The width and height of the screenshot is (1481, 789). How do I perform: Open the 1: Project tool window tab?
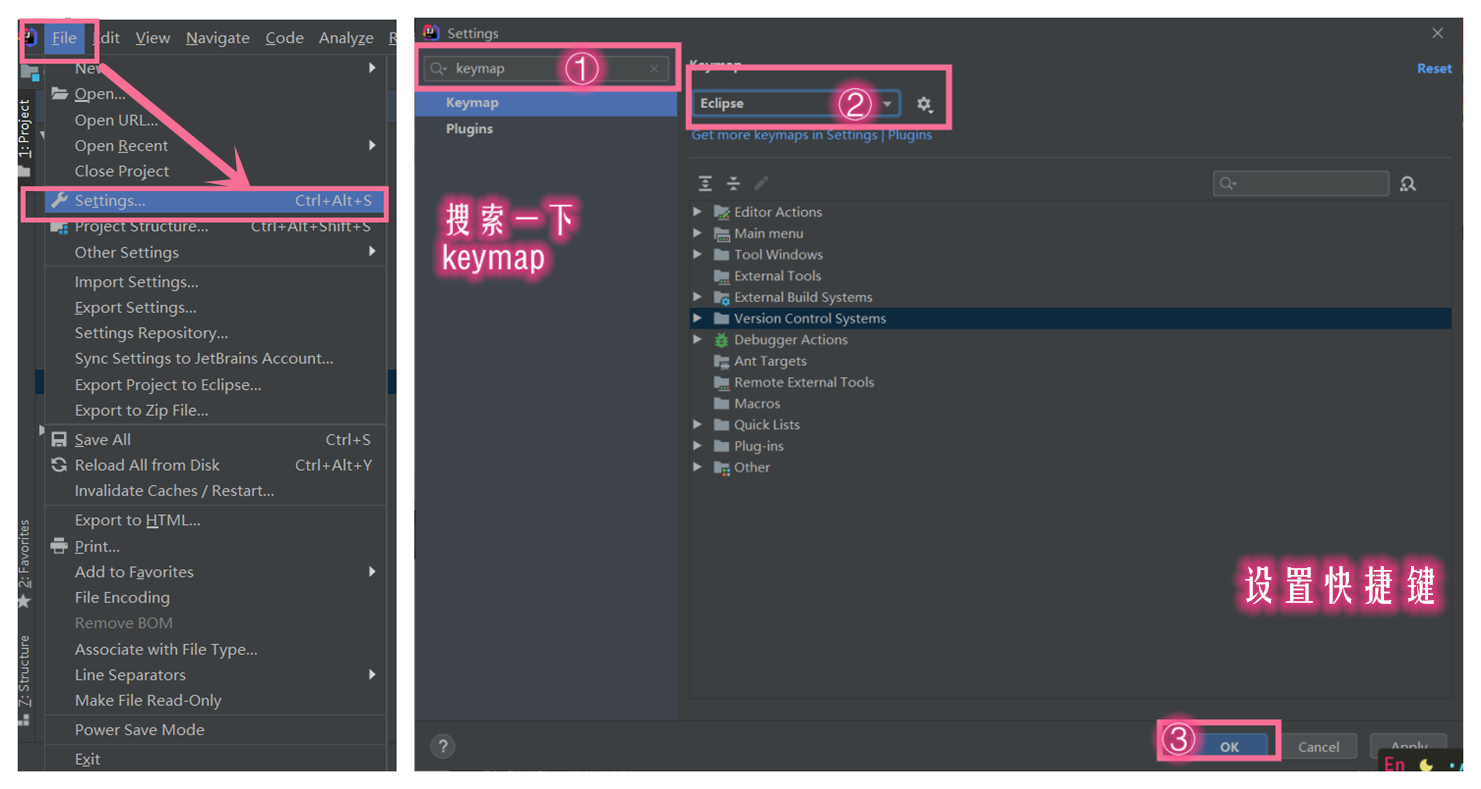pos(25,129)
